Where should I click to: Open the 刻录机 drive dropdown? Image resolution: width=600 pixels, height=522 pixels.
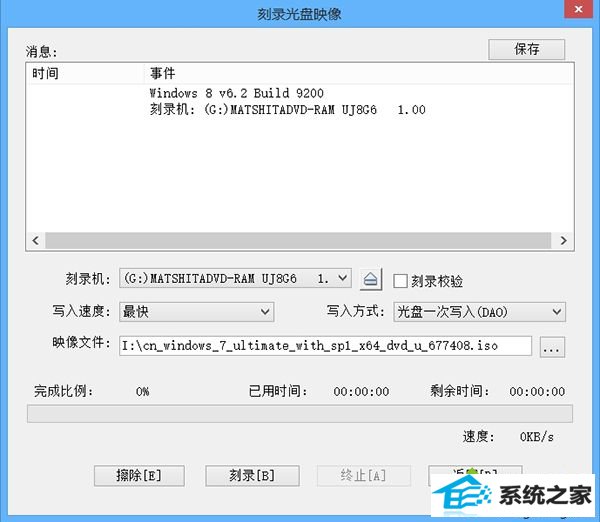point(235,278)
